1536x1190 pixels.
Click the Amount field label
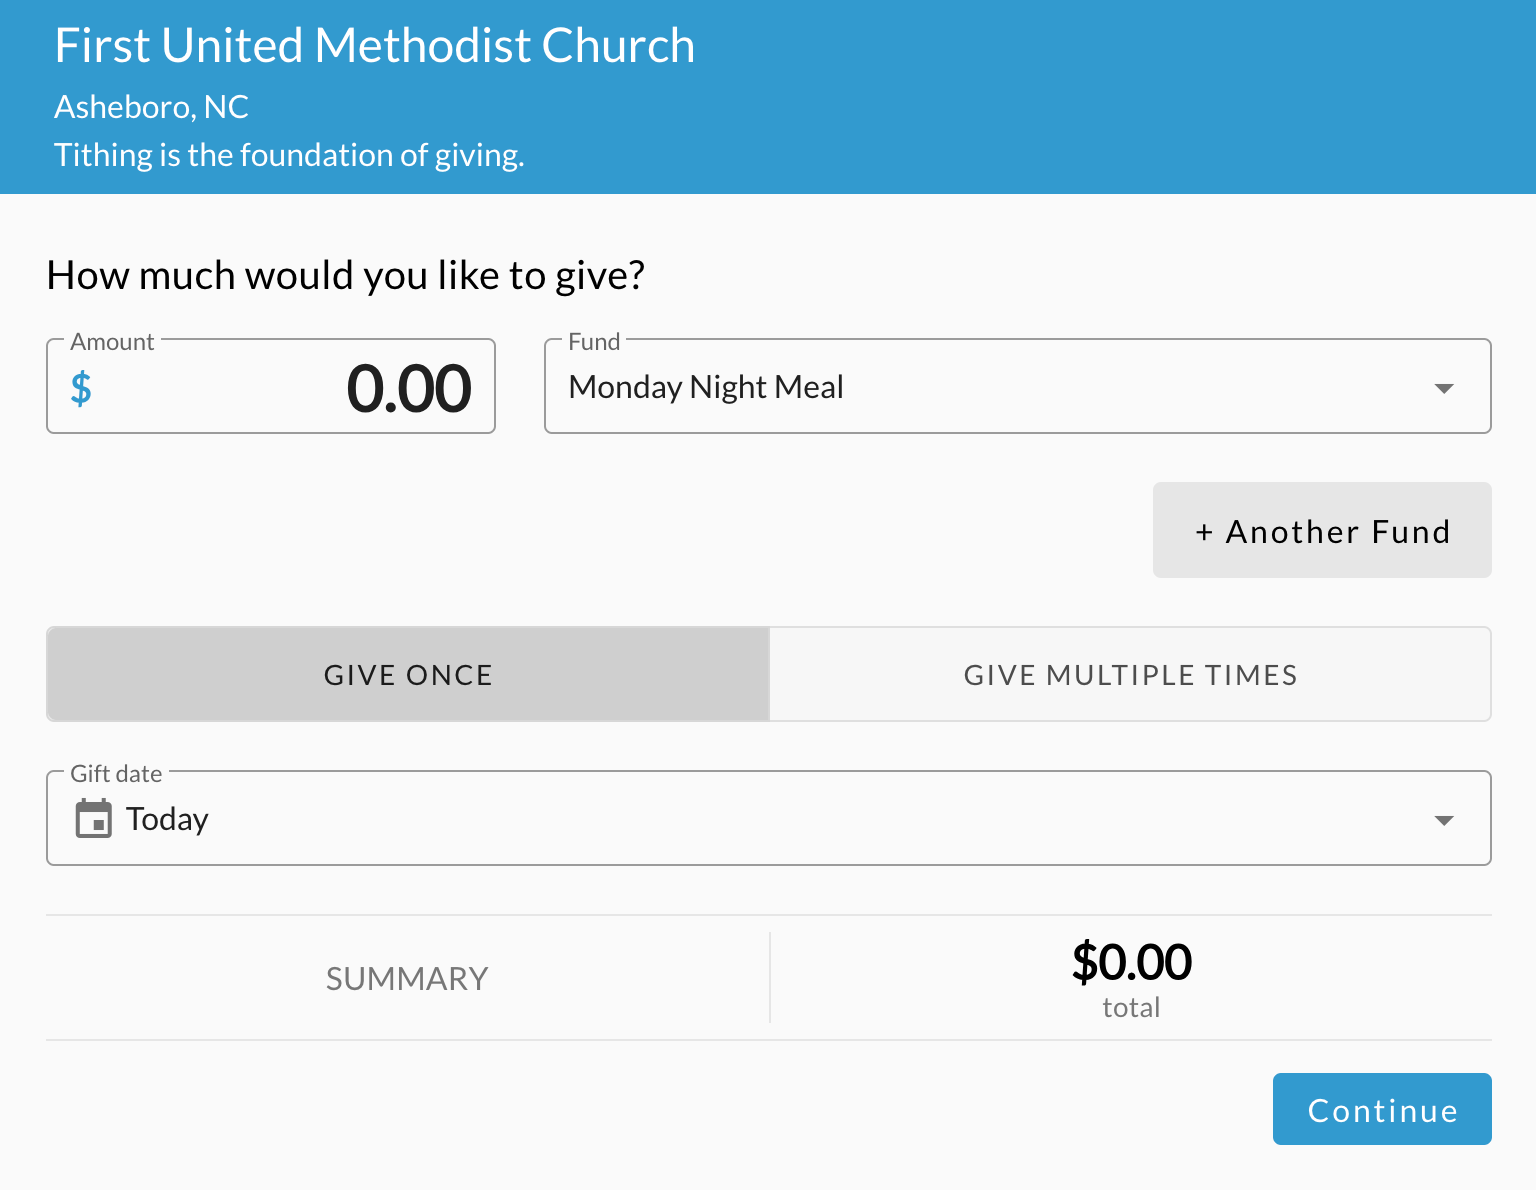click(112, 342)
